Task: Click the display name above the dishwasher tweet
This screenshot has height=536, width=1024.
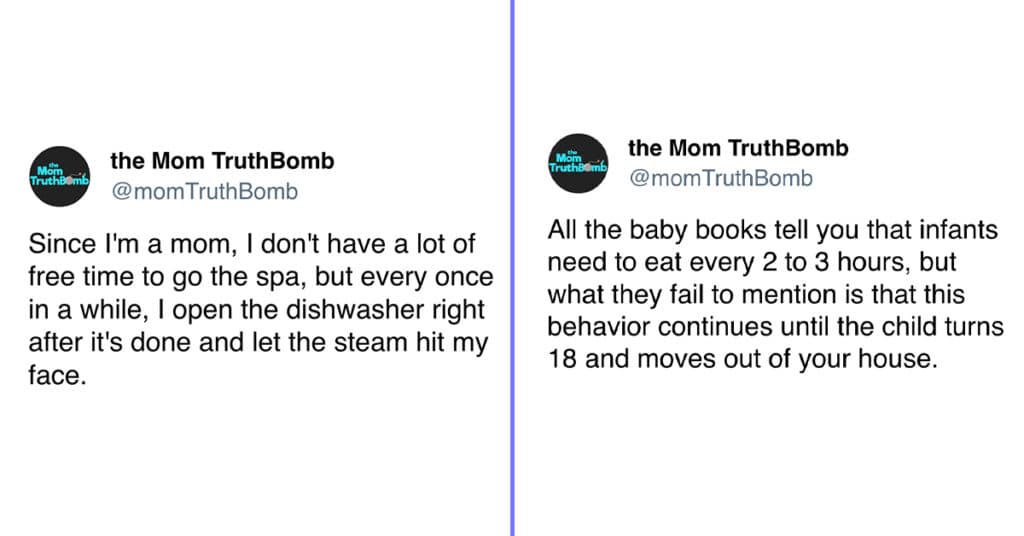Action: tap(222, 161)
